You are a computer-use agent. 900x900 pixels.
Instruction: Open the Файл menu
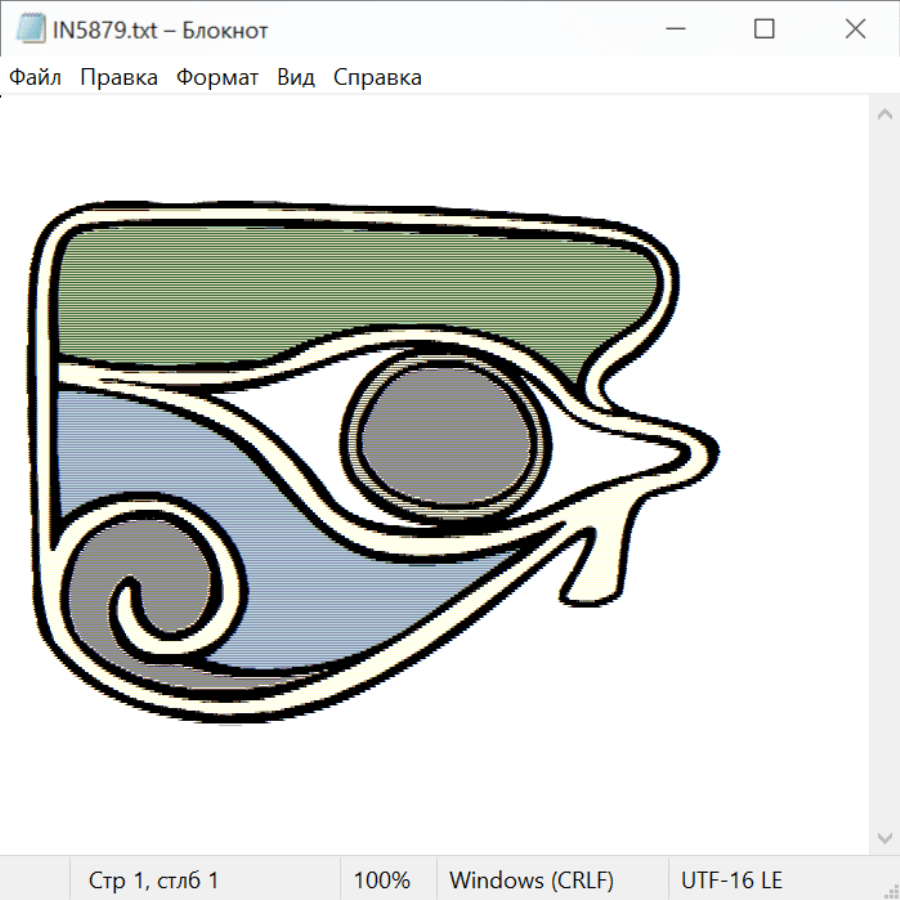35,77
